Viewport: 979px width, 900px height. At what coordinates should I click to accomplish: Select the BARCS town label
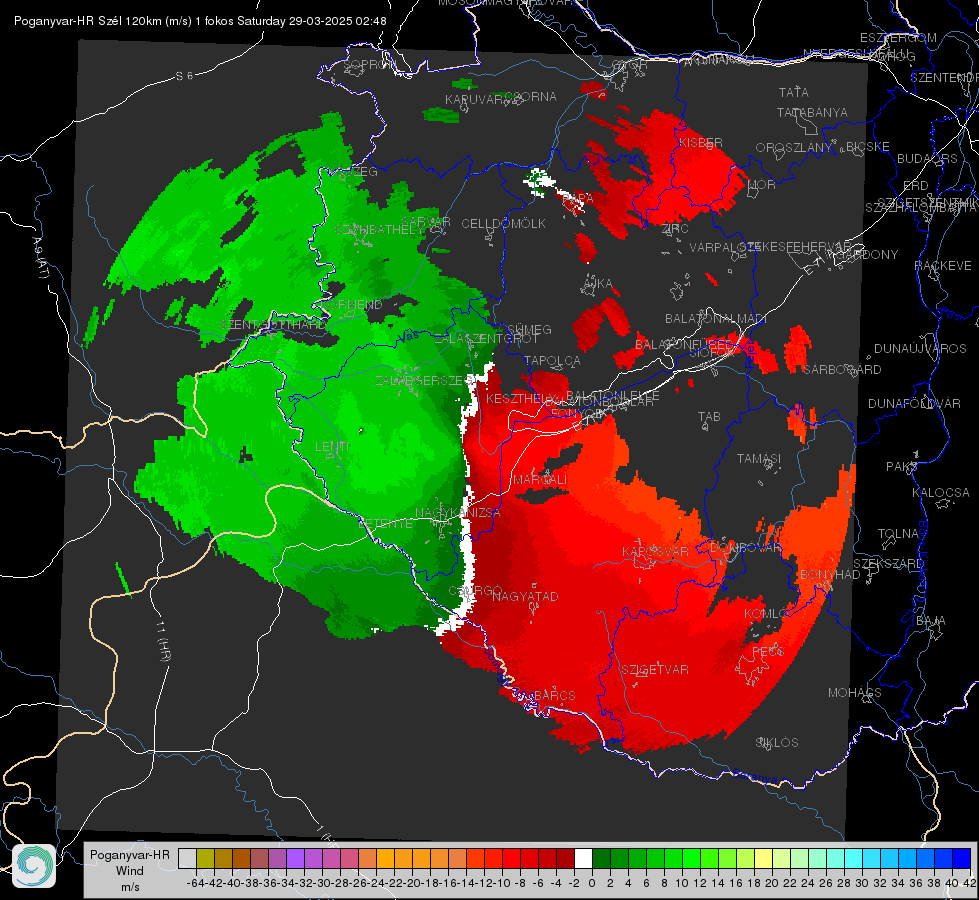(554, 695)
